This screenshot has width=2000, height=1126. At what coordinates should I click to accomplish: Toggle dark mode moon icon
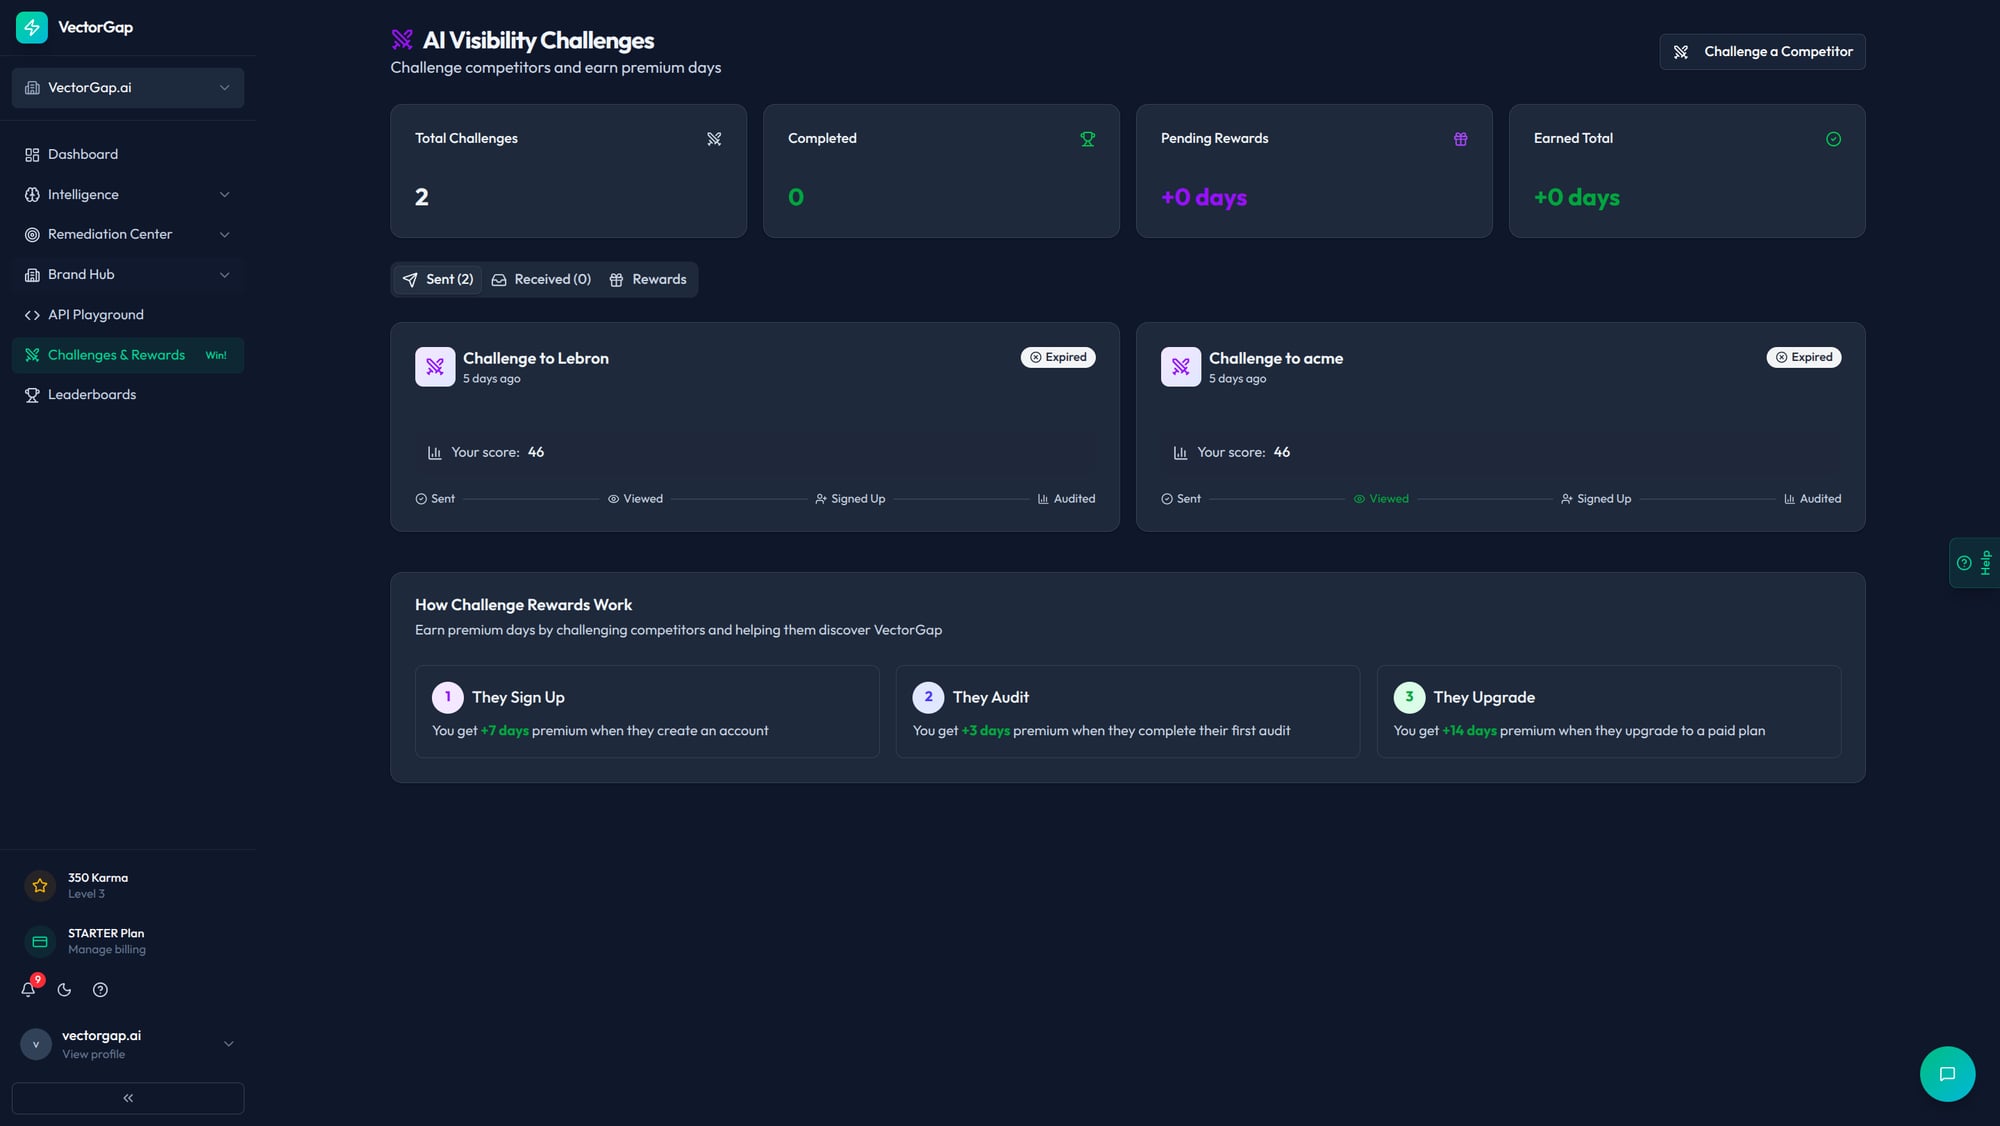pos(64,989)
